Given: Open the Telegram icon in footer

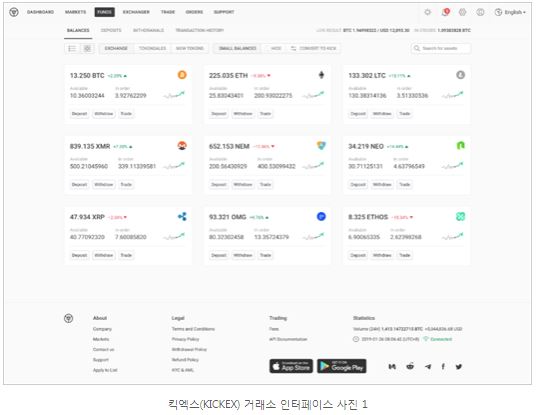Looking at the screenshot, I should pyautogui.click(x=428, y=367).
